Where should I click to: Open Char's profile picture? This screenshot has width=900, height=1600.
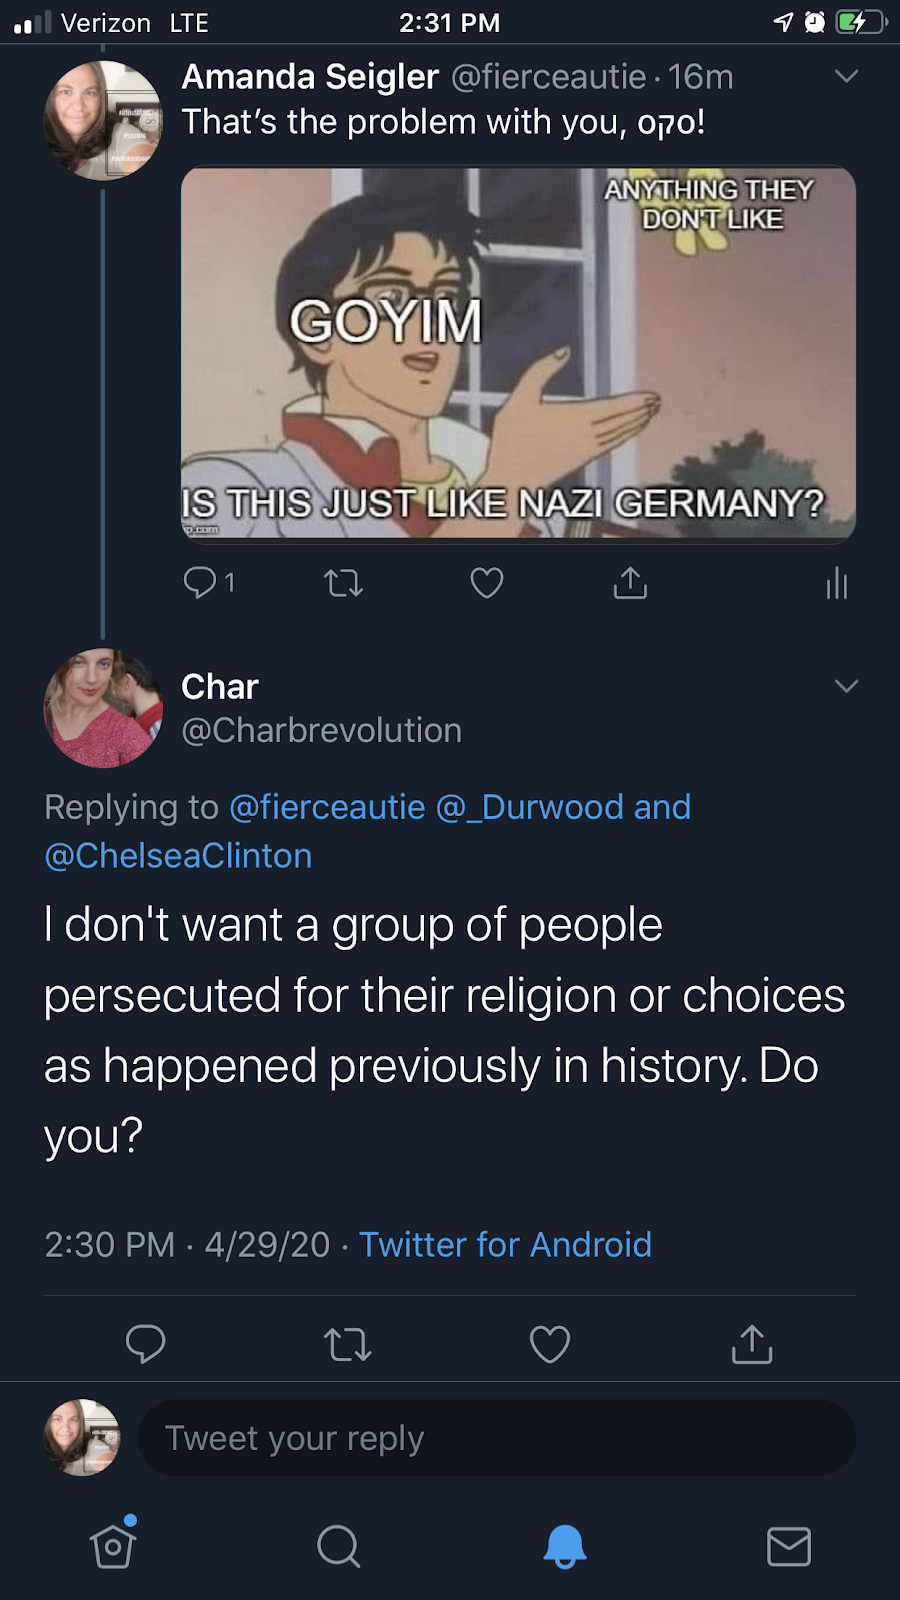103,708
